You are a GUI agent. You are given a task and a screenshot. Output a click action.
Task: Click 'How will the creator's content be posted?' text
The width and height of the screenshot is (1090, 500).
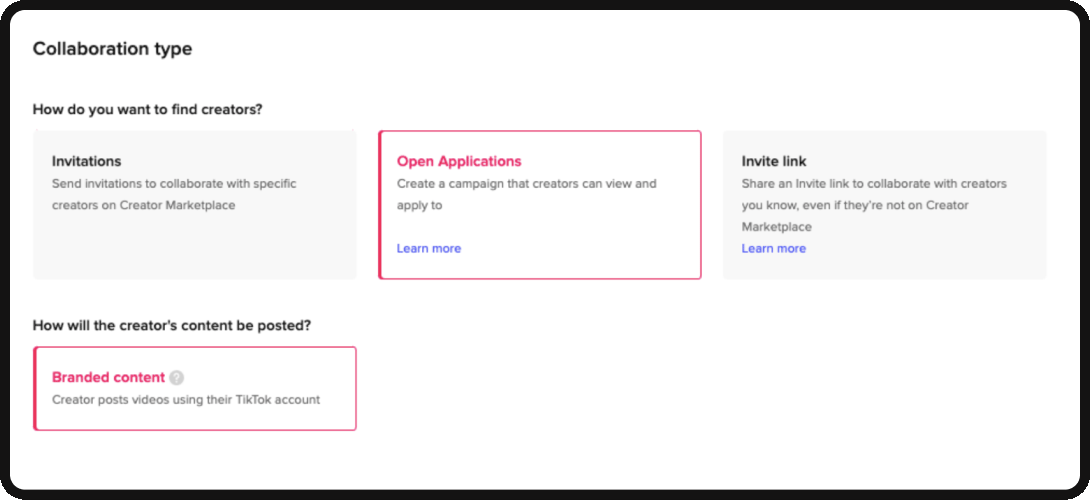[x=172, y=325]
